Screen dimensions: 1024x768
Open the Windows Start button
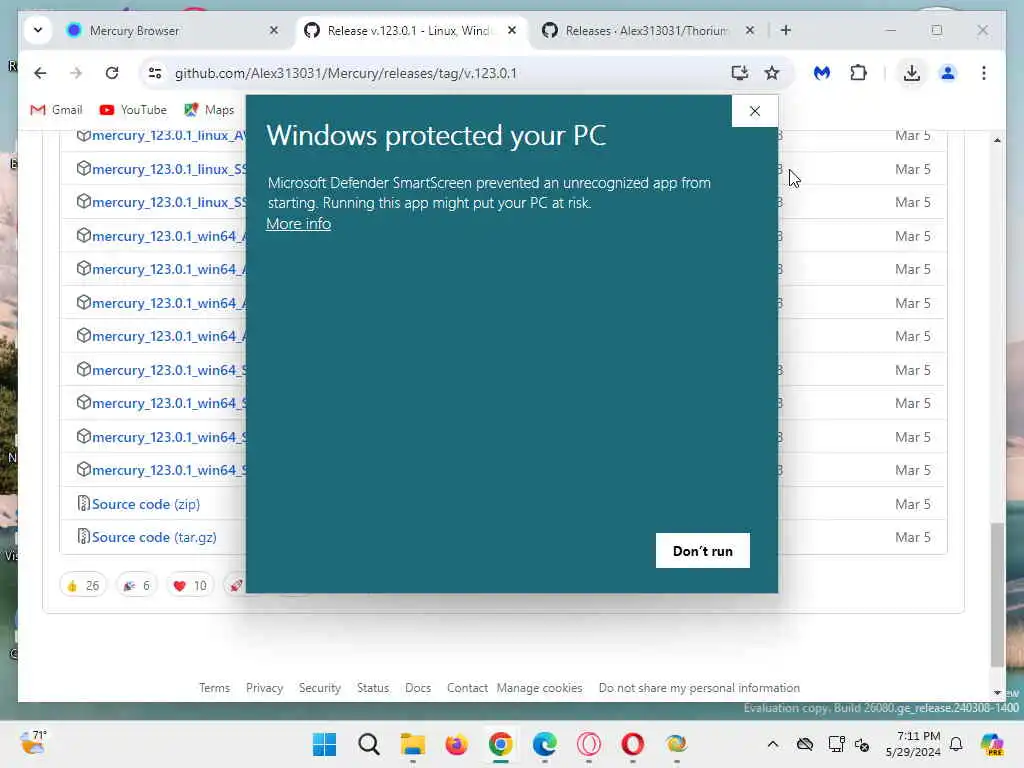pyautogui.click(x=325, y=744)
